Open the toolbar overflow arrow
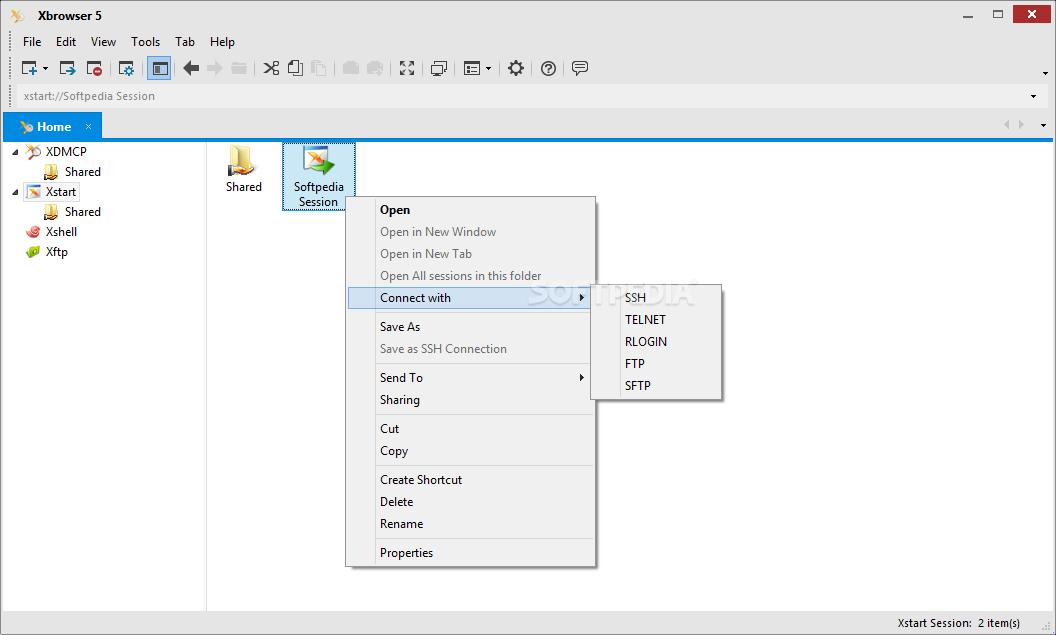This screenshot has width=1056, height=635. [1045, 73]
